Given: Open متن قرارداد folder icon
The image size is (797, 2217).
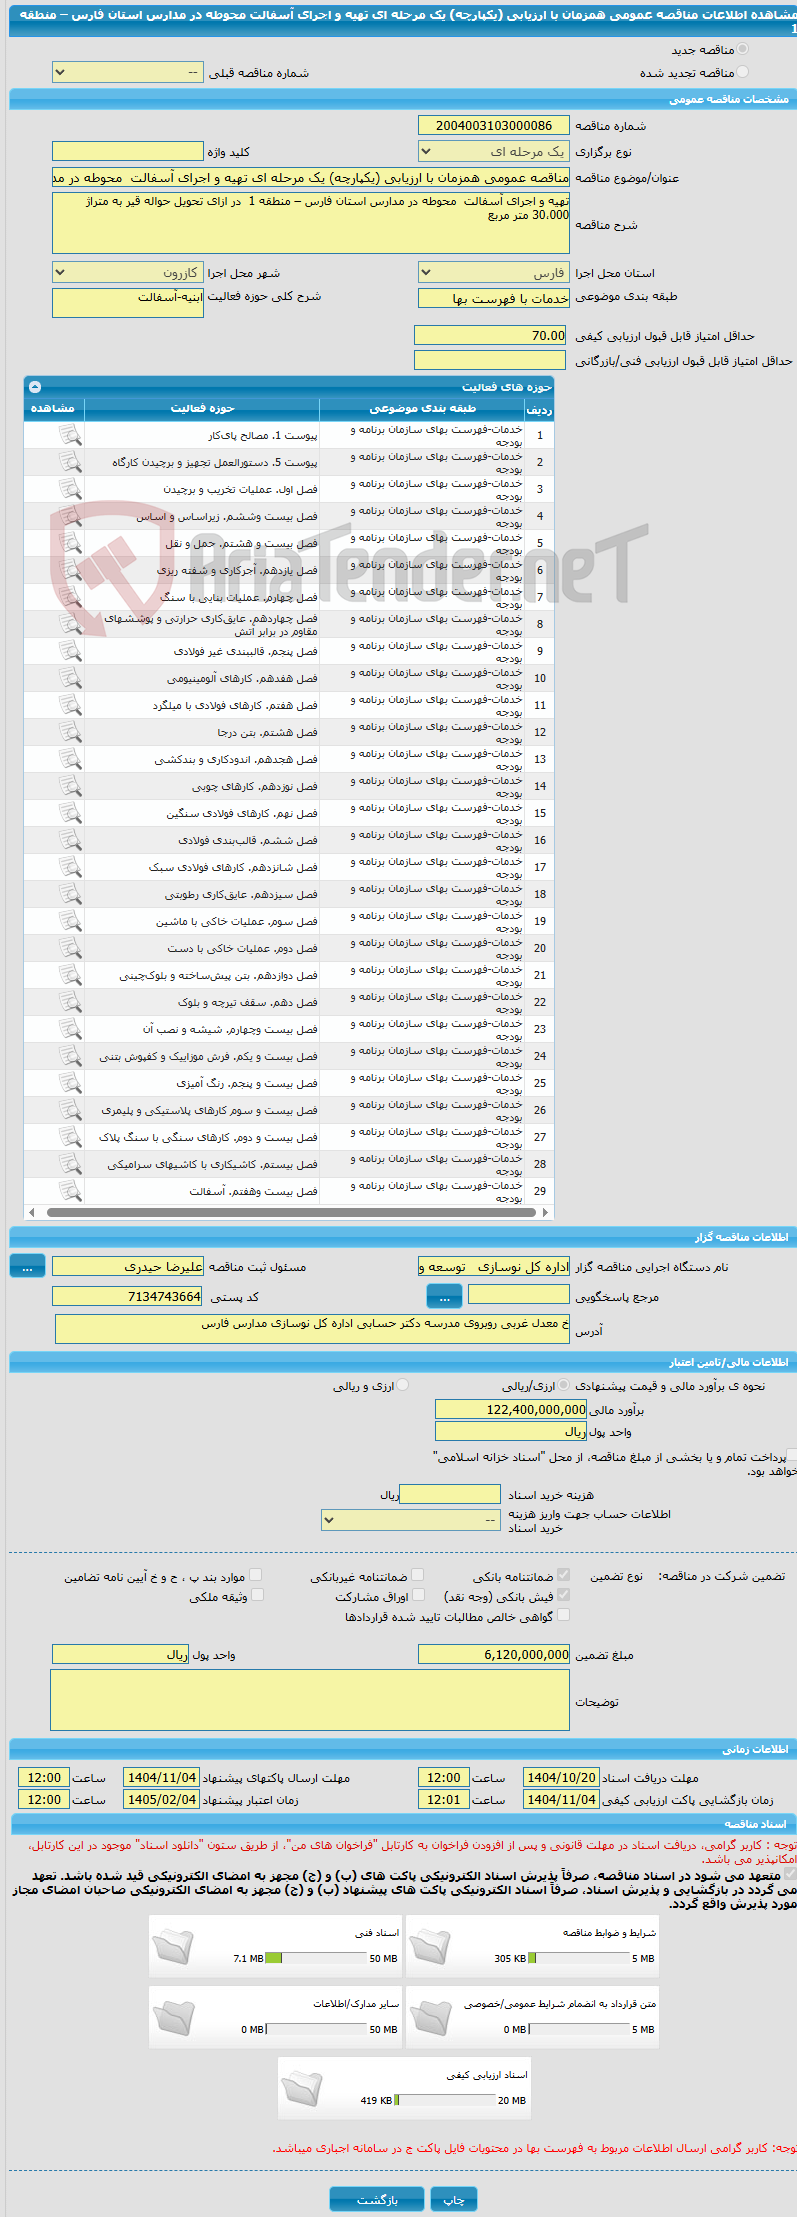Looking at the screenshot, I should [x=430, y=2016].
